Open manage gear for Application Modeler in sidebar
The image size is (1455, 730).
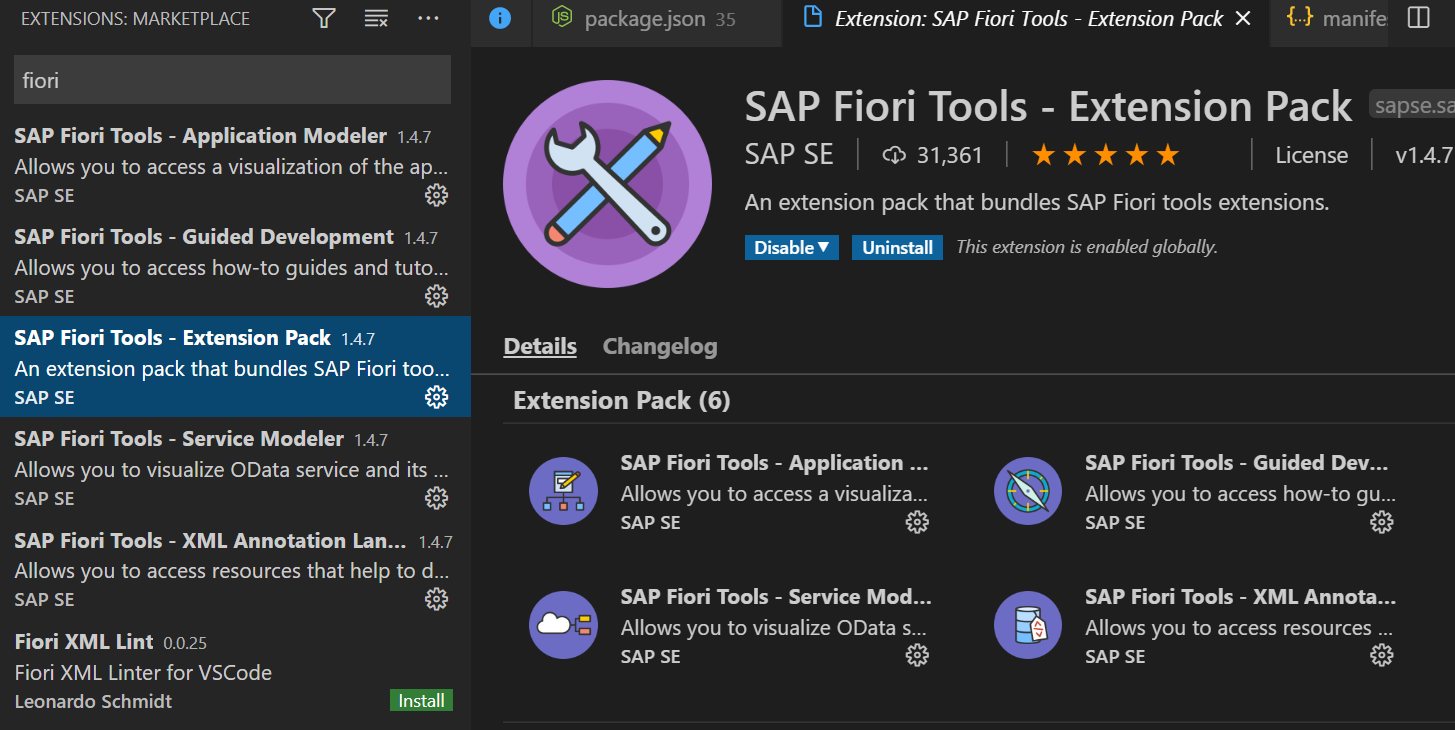coord(436,195)
